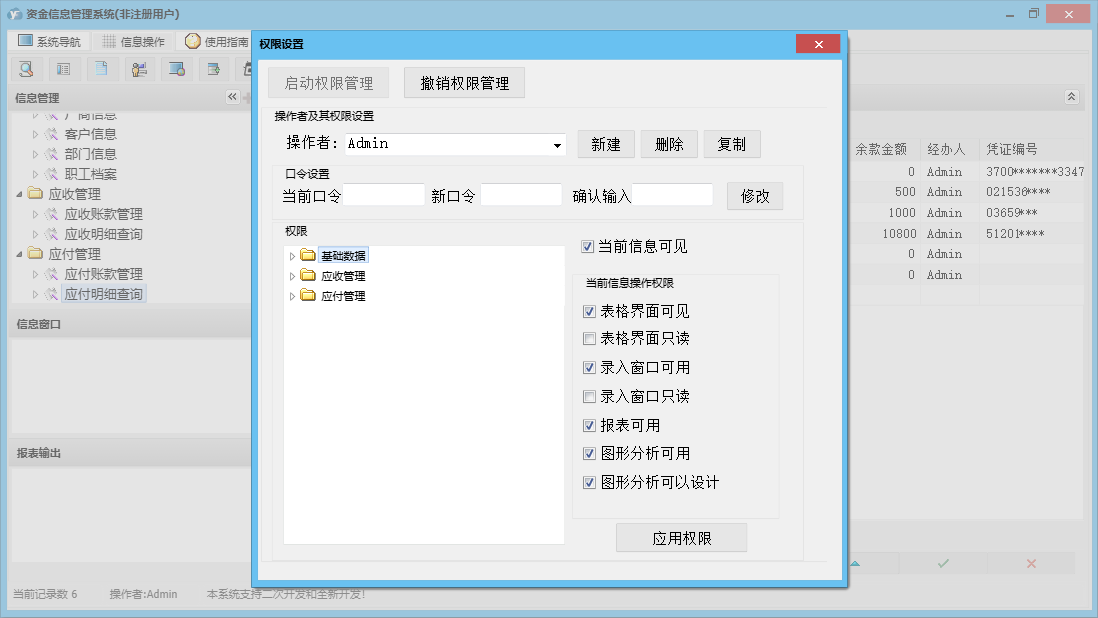1098x618 pixels.
Task: Click the 凭证编号 column header
Action: click(1011, 149)
